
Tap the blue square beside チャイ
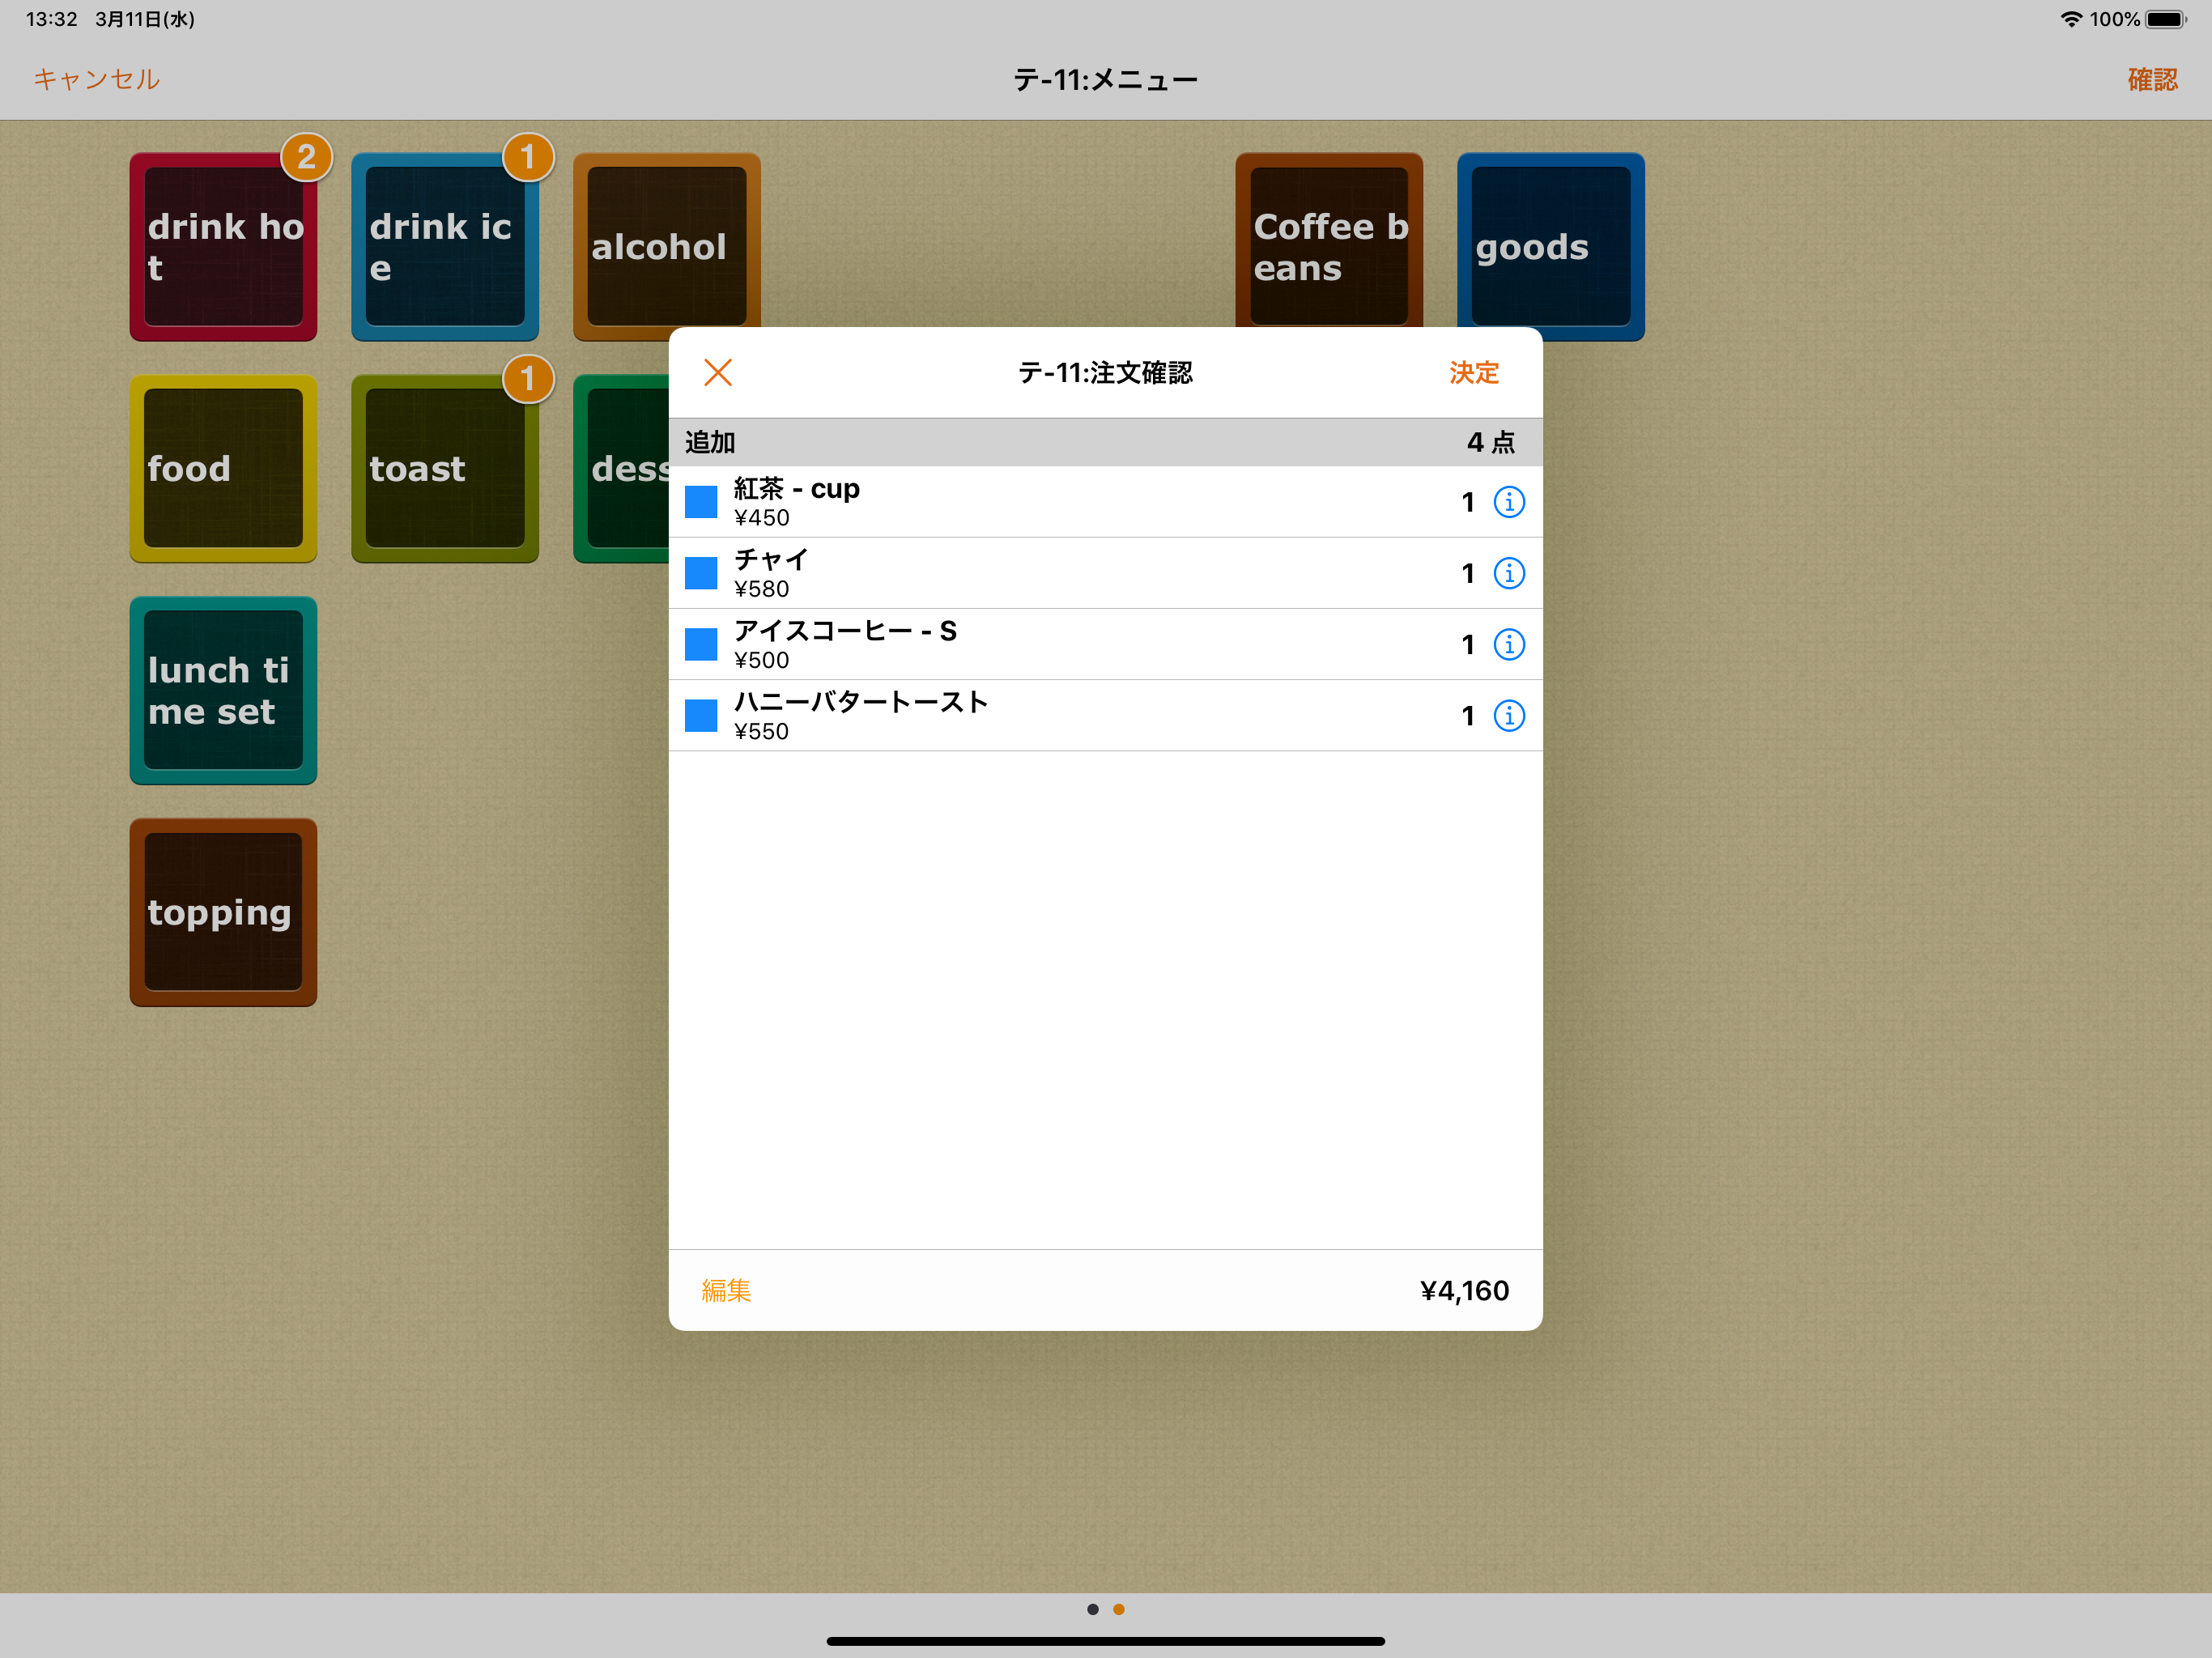click(701, 573)
